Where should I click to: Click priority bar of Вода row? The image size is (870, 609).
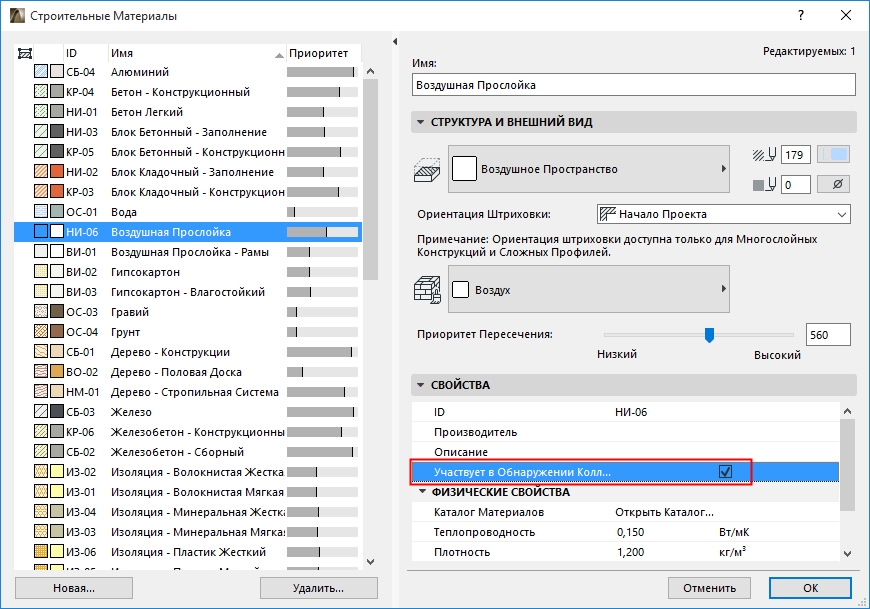[322, 212]
